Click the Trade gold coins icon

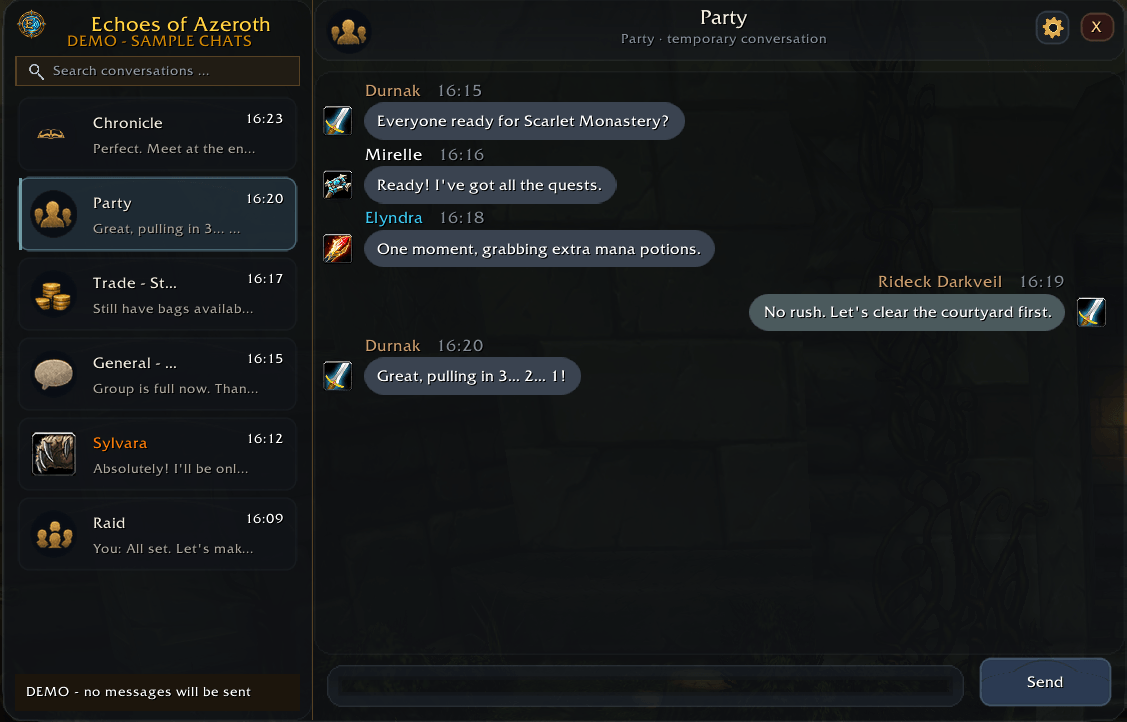pos(53,295)
